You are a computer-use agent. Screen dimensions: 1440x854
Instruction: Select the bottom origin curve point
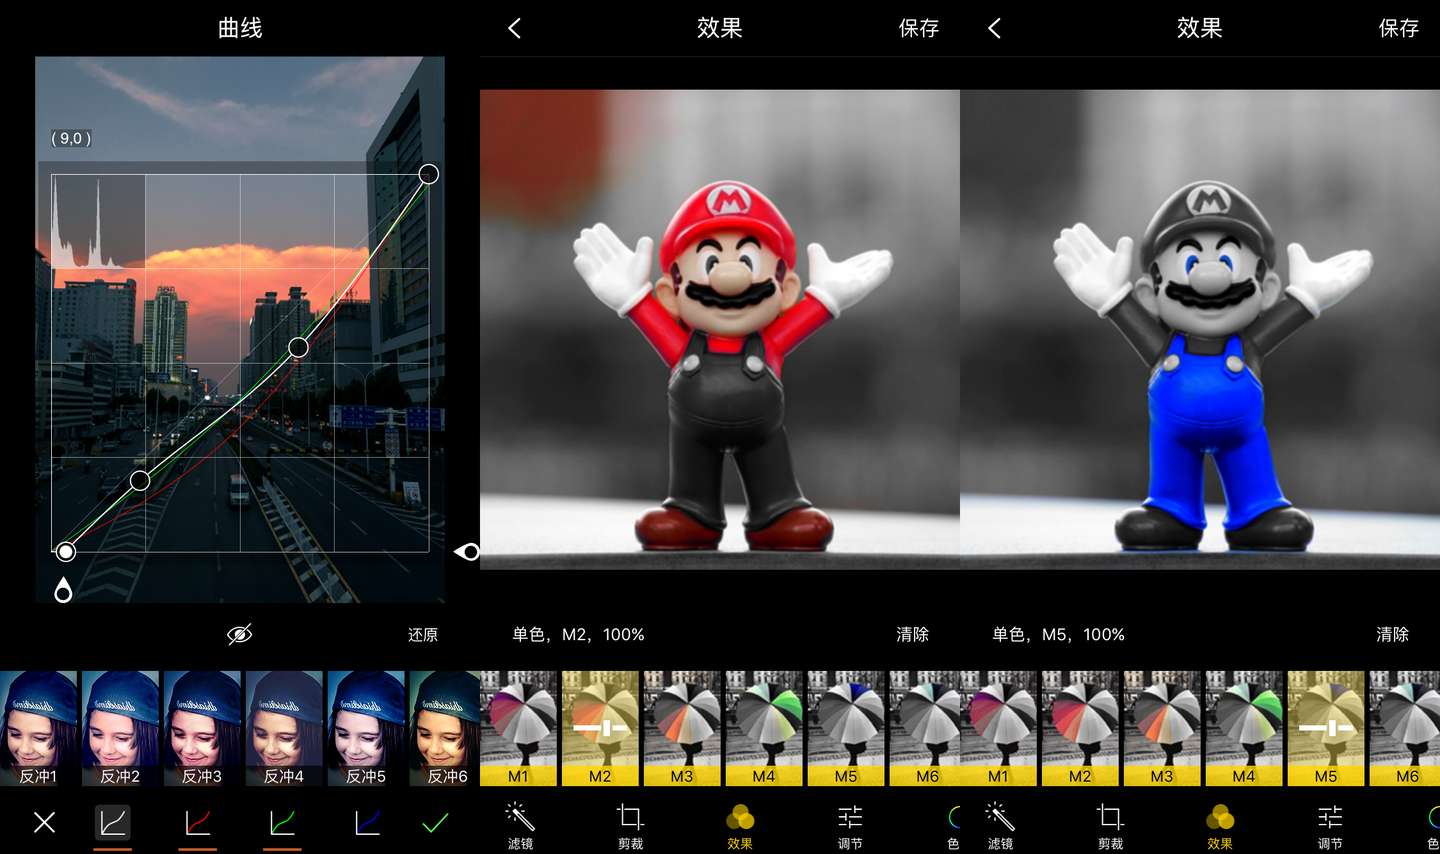tap(66, 552)
